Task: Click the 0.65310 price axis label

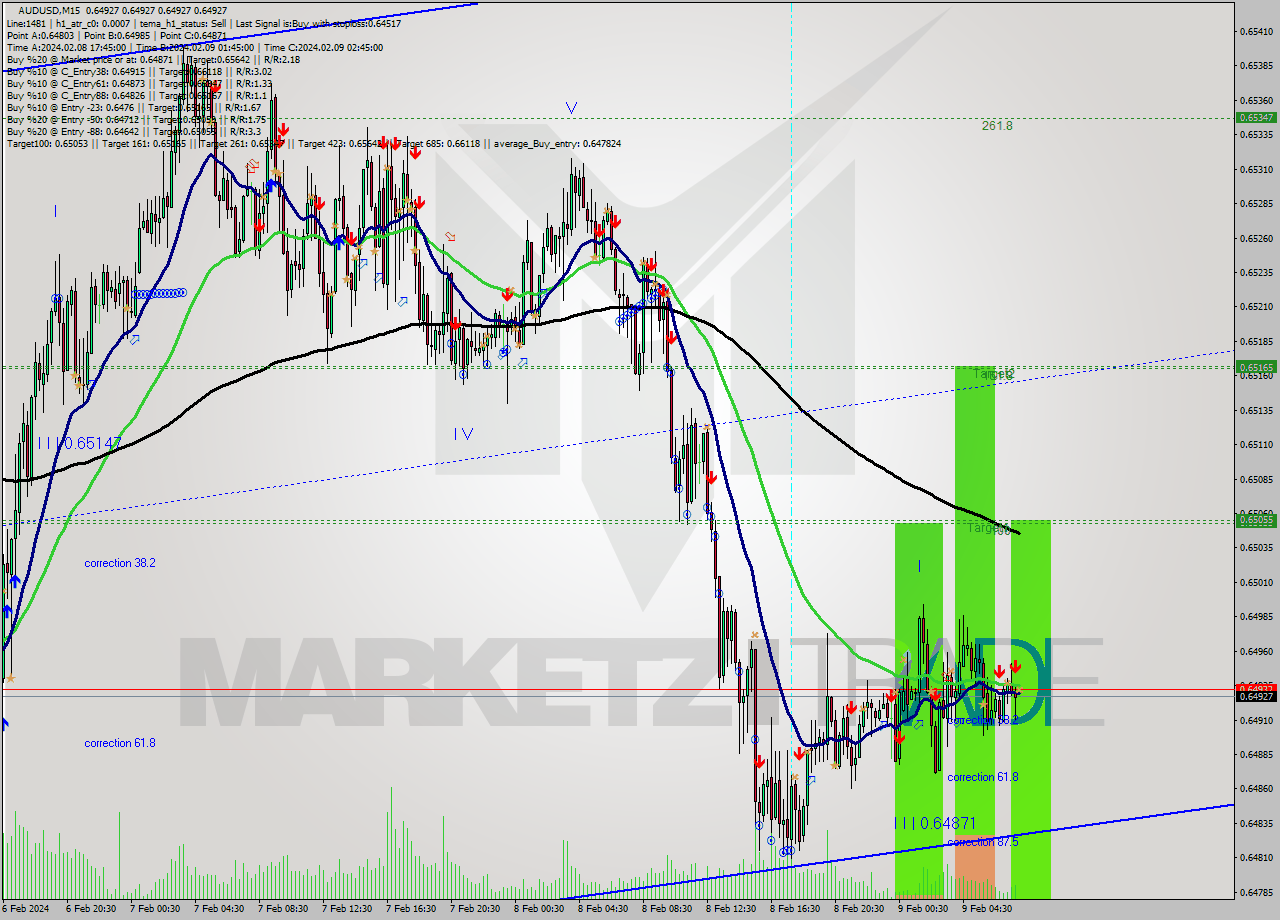Action: tap(1256, 169)
